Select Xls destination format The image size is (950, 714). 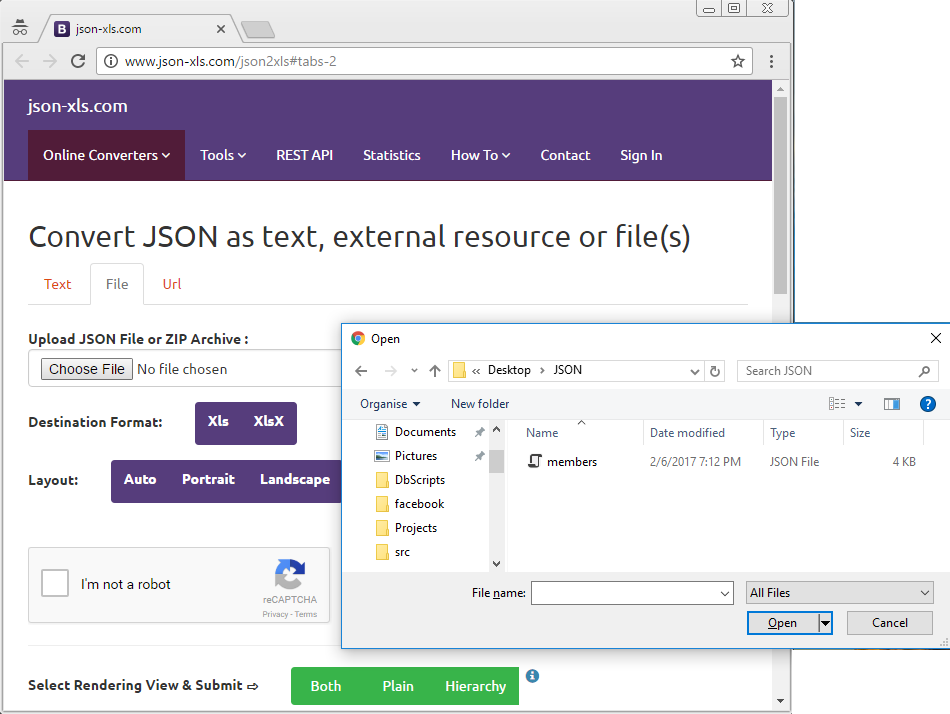point(218,421)
